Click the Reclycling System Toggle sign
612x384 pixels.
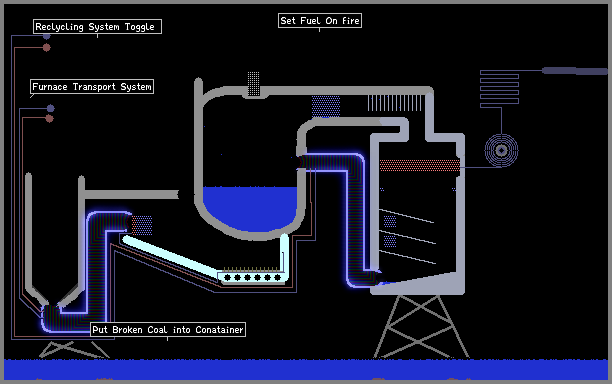(97, 27)
